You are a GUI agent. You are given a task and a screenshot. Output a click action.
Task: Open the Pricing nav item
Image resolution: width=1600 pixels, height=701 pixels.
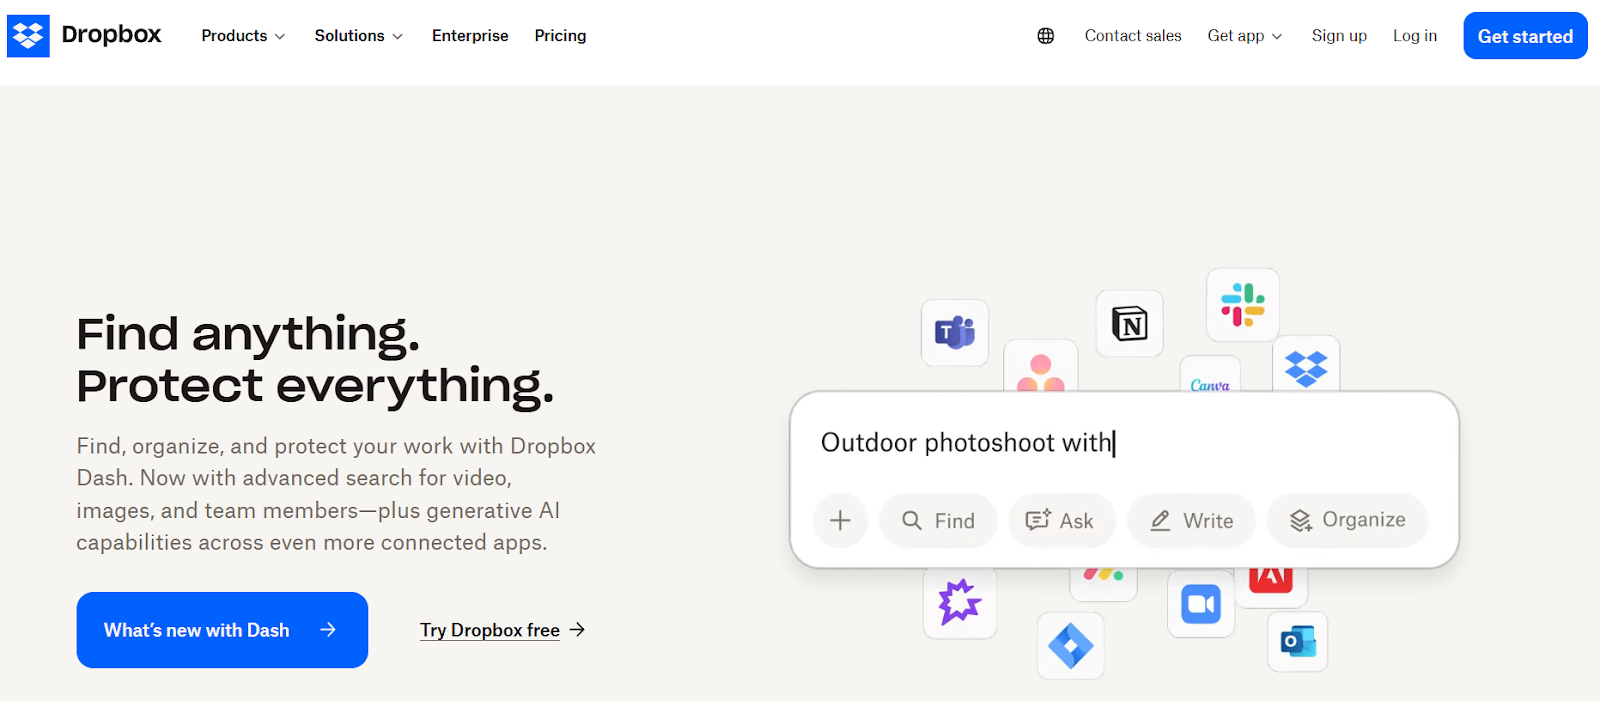click(x=560, y=36)
